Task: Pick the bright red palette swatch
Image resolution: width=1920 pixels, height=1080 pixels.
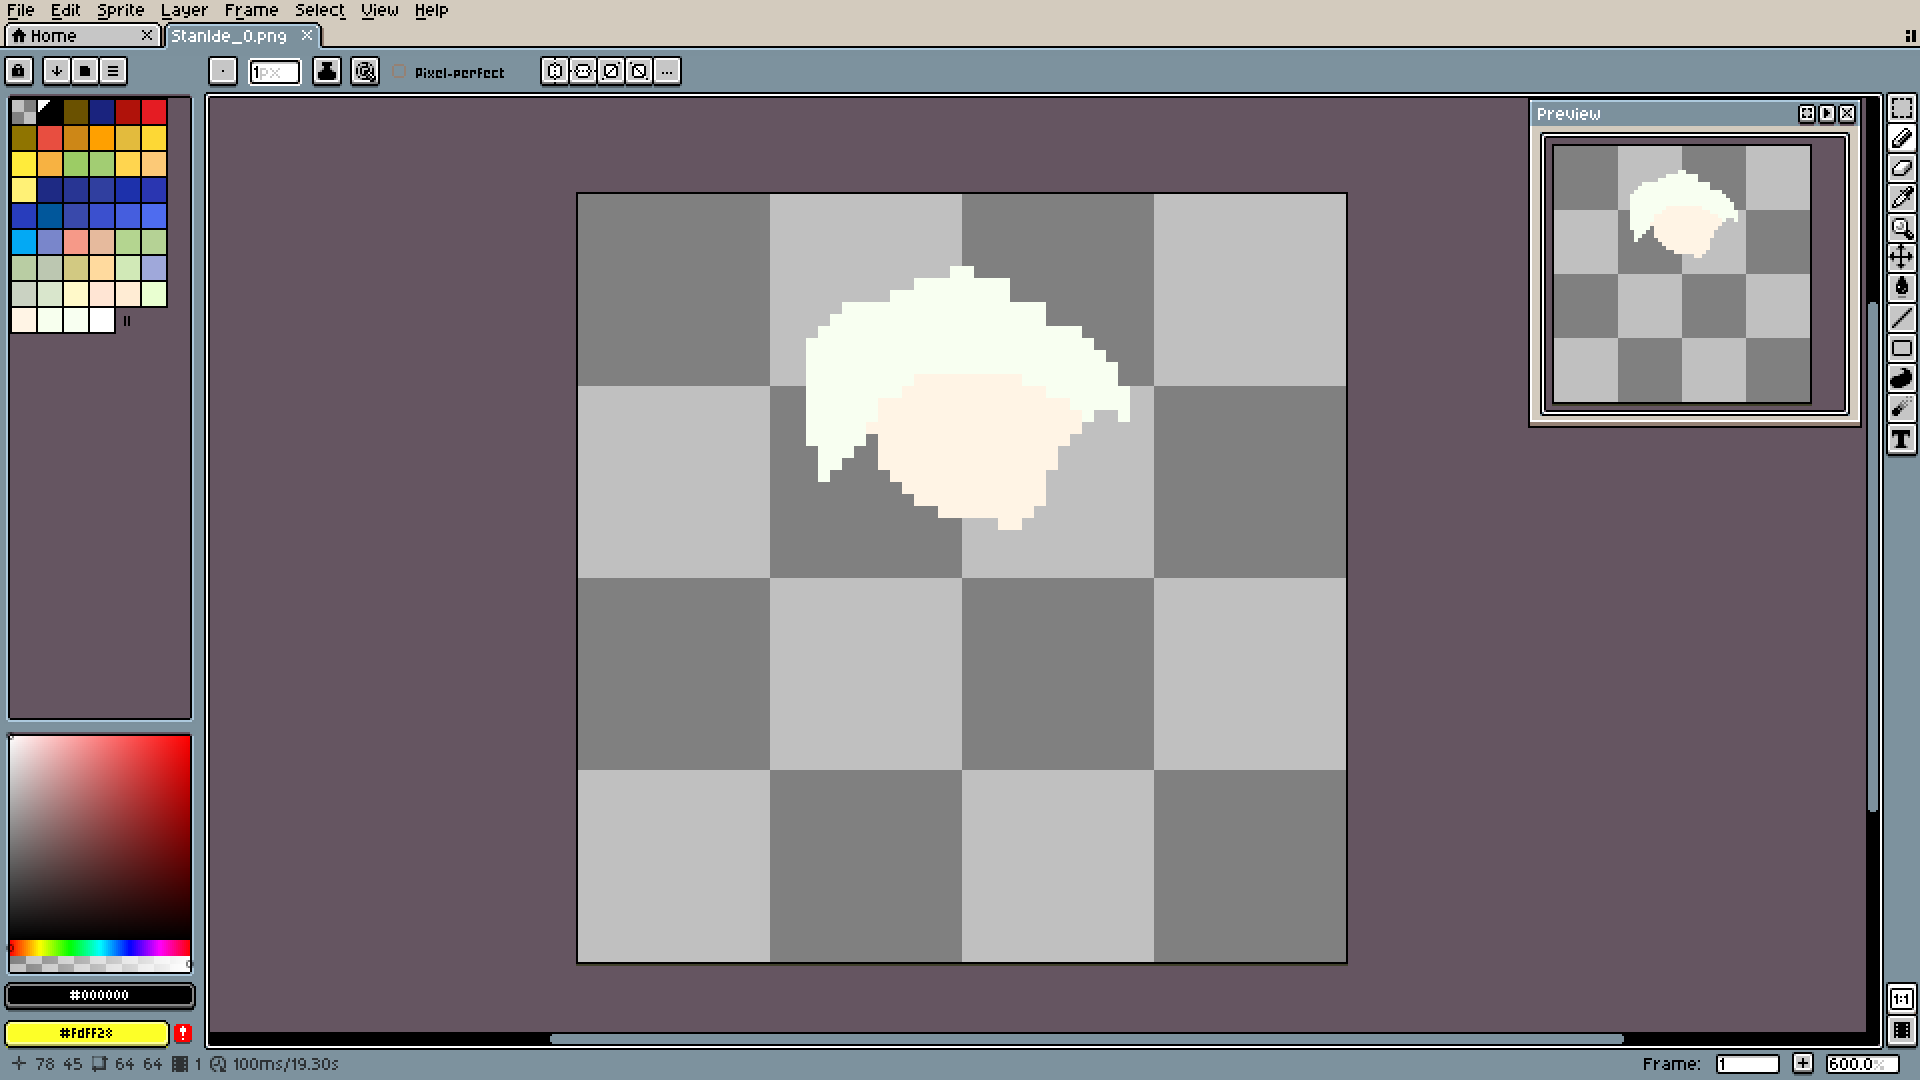Action: coord(154,111)
